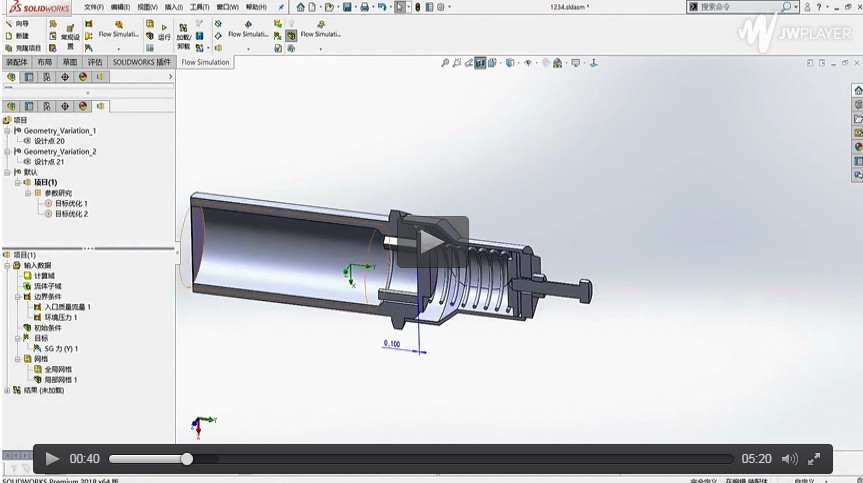Collapse the Geometry_Variation_1 tree node
863x483 pixels.
click(7, 131)
